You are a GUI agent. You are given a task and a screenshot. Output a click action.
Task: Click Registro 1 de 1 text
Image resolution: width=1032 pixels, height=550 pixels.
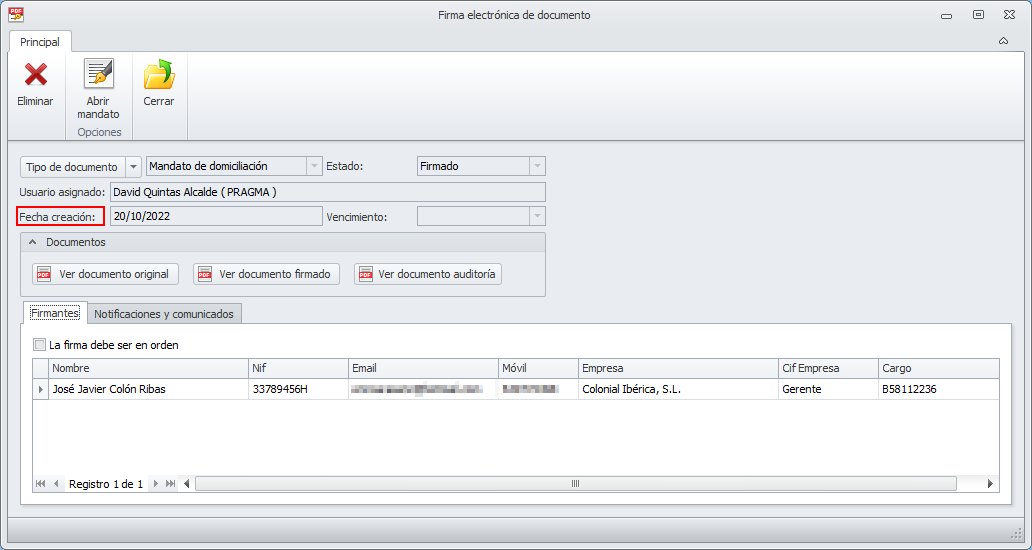coord(106,484)
